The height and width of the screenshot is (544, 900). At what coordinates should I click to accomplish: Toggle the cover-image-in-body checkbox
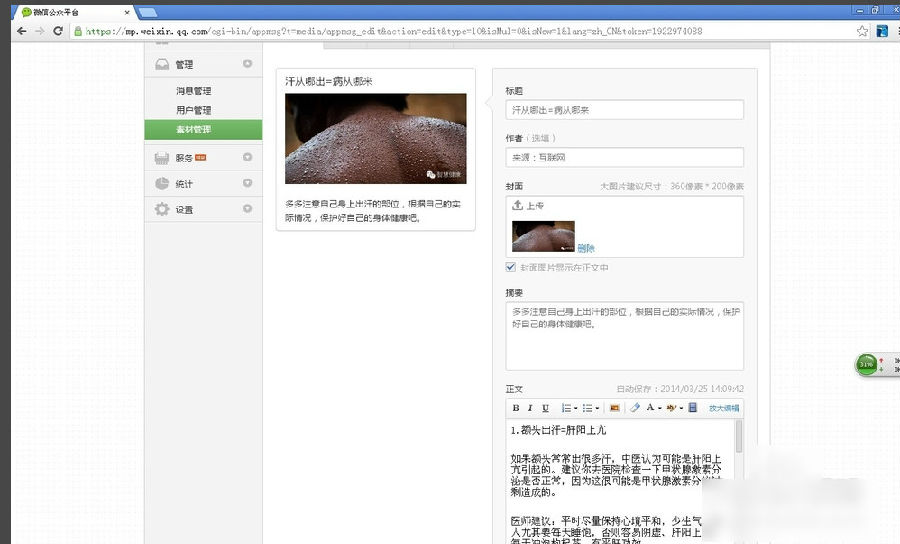[510, 267]
